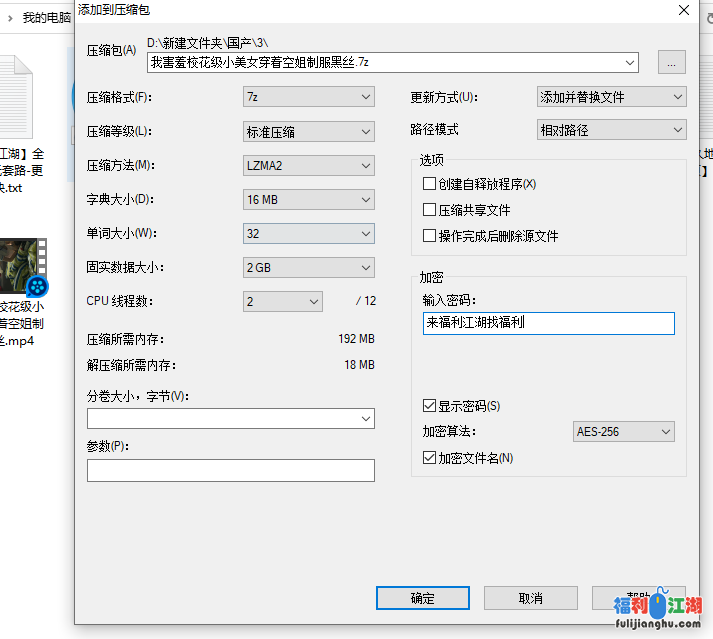Open the 更新方式 dropdown

(611, 97)
